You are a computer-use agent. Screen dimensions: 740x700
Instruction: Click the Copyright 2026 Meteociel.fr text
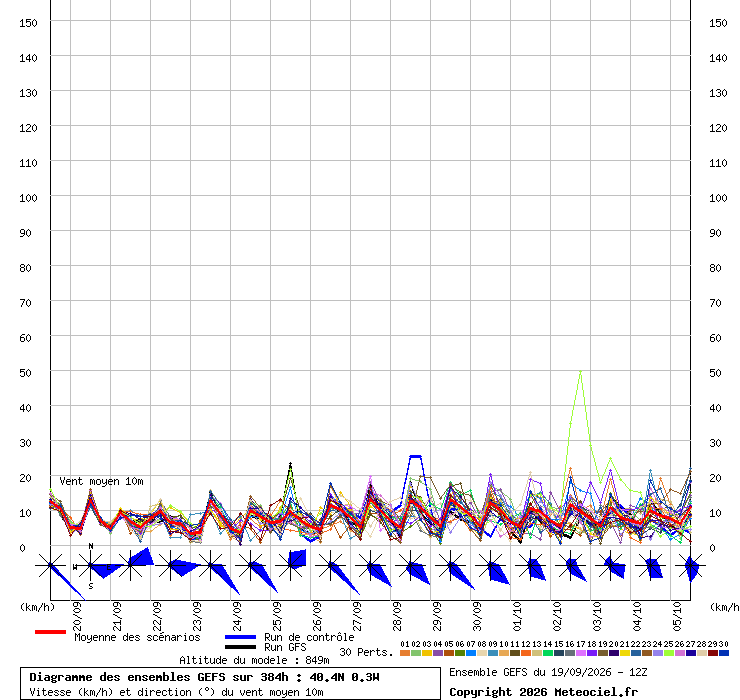pyautogui.click(x=543, y=692)
